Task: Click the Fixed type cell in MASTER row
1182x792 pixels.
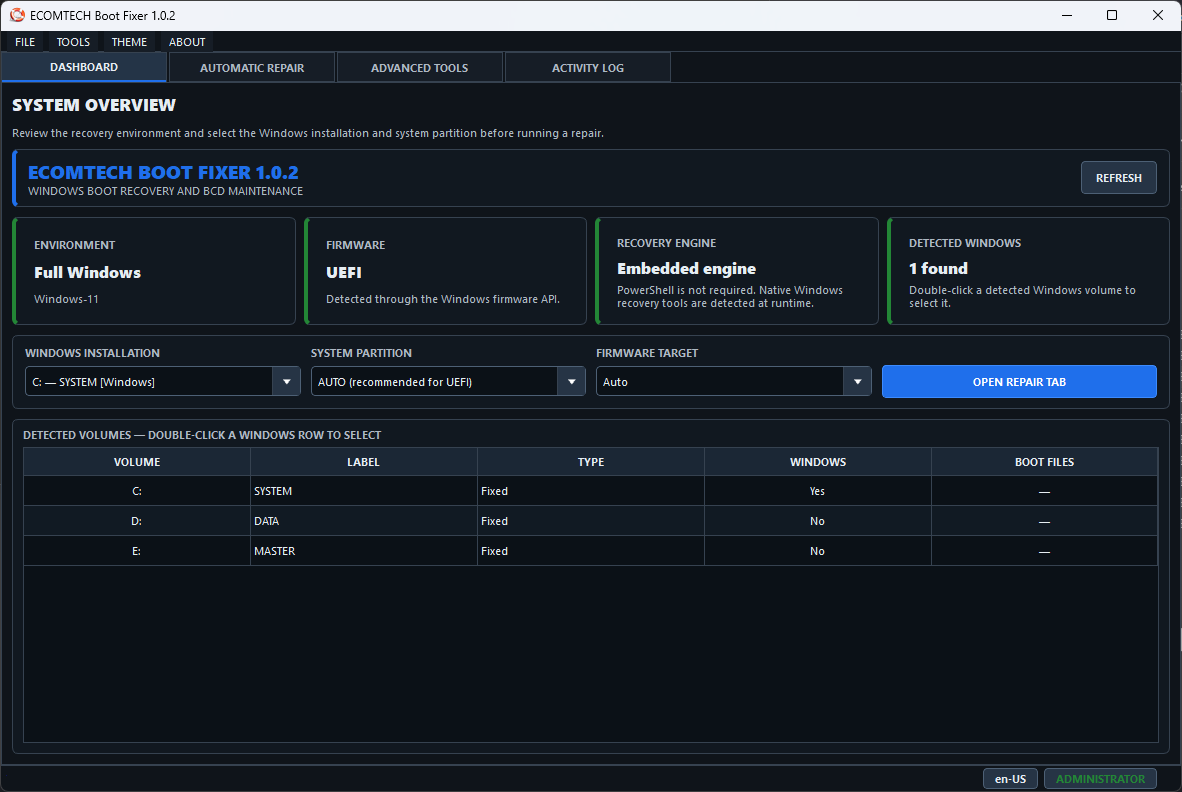Action: tap(591, 552)
